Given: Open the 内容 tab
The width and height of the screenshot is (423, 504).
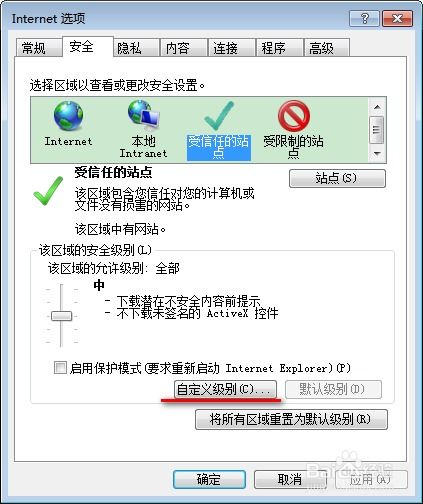Looking at the screenshot, I should pyautogui.click(x=178, y=48).
